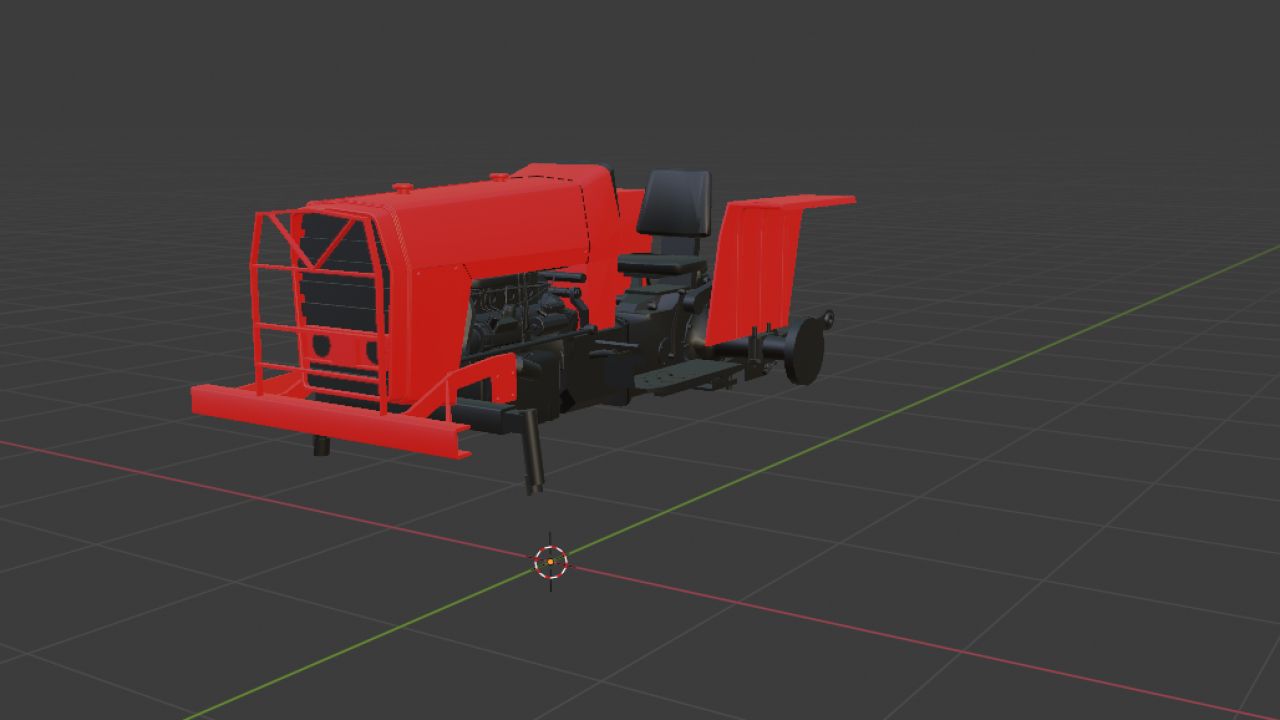Viewport: 1280px width, 720px height.
Task: Click the 3D cursor at world origin
Action: coord(550,562)
